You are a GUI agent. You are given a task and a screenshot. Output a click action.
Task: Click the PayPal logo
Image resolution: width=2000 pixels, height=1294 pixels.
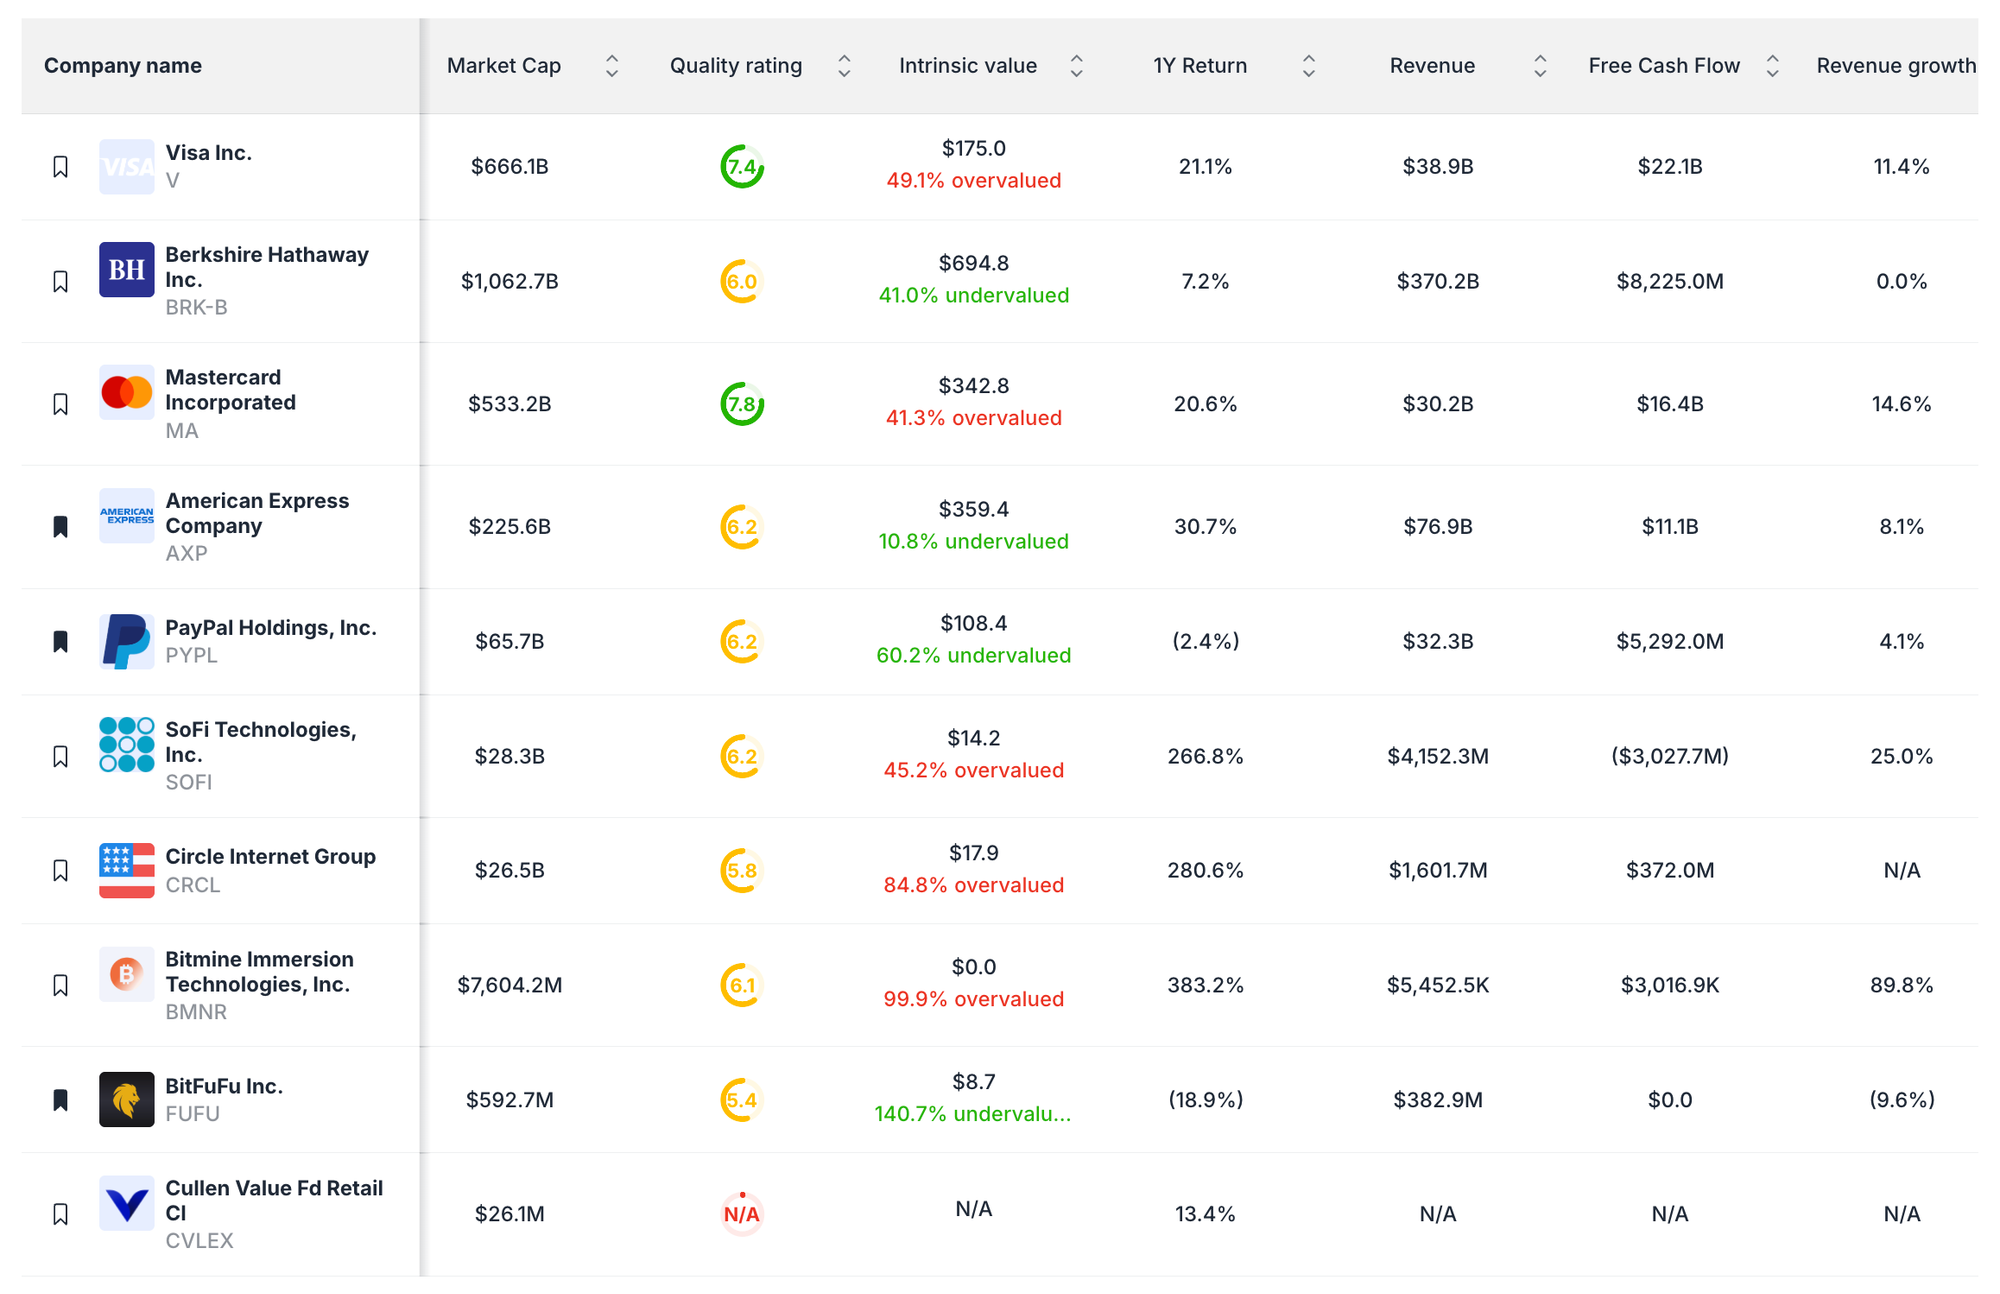click(126, 641)
